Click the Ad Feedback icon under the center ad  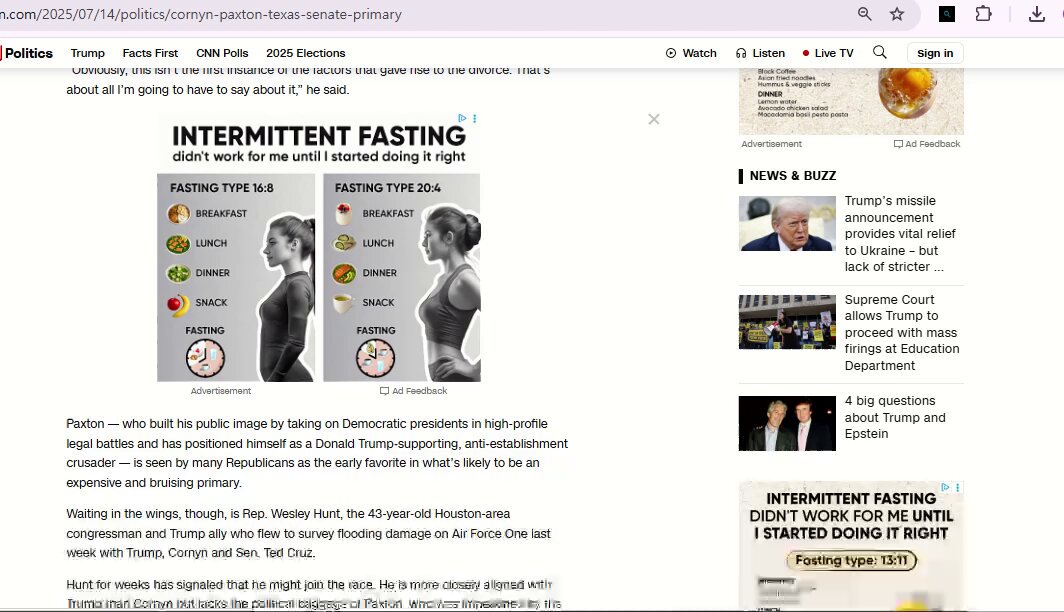click(x=384, y=391)
